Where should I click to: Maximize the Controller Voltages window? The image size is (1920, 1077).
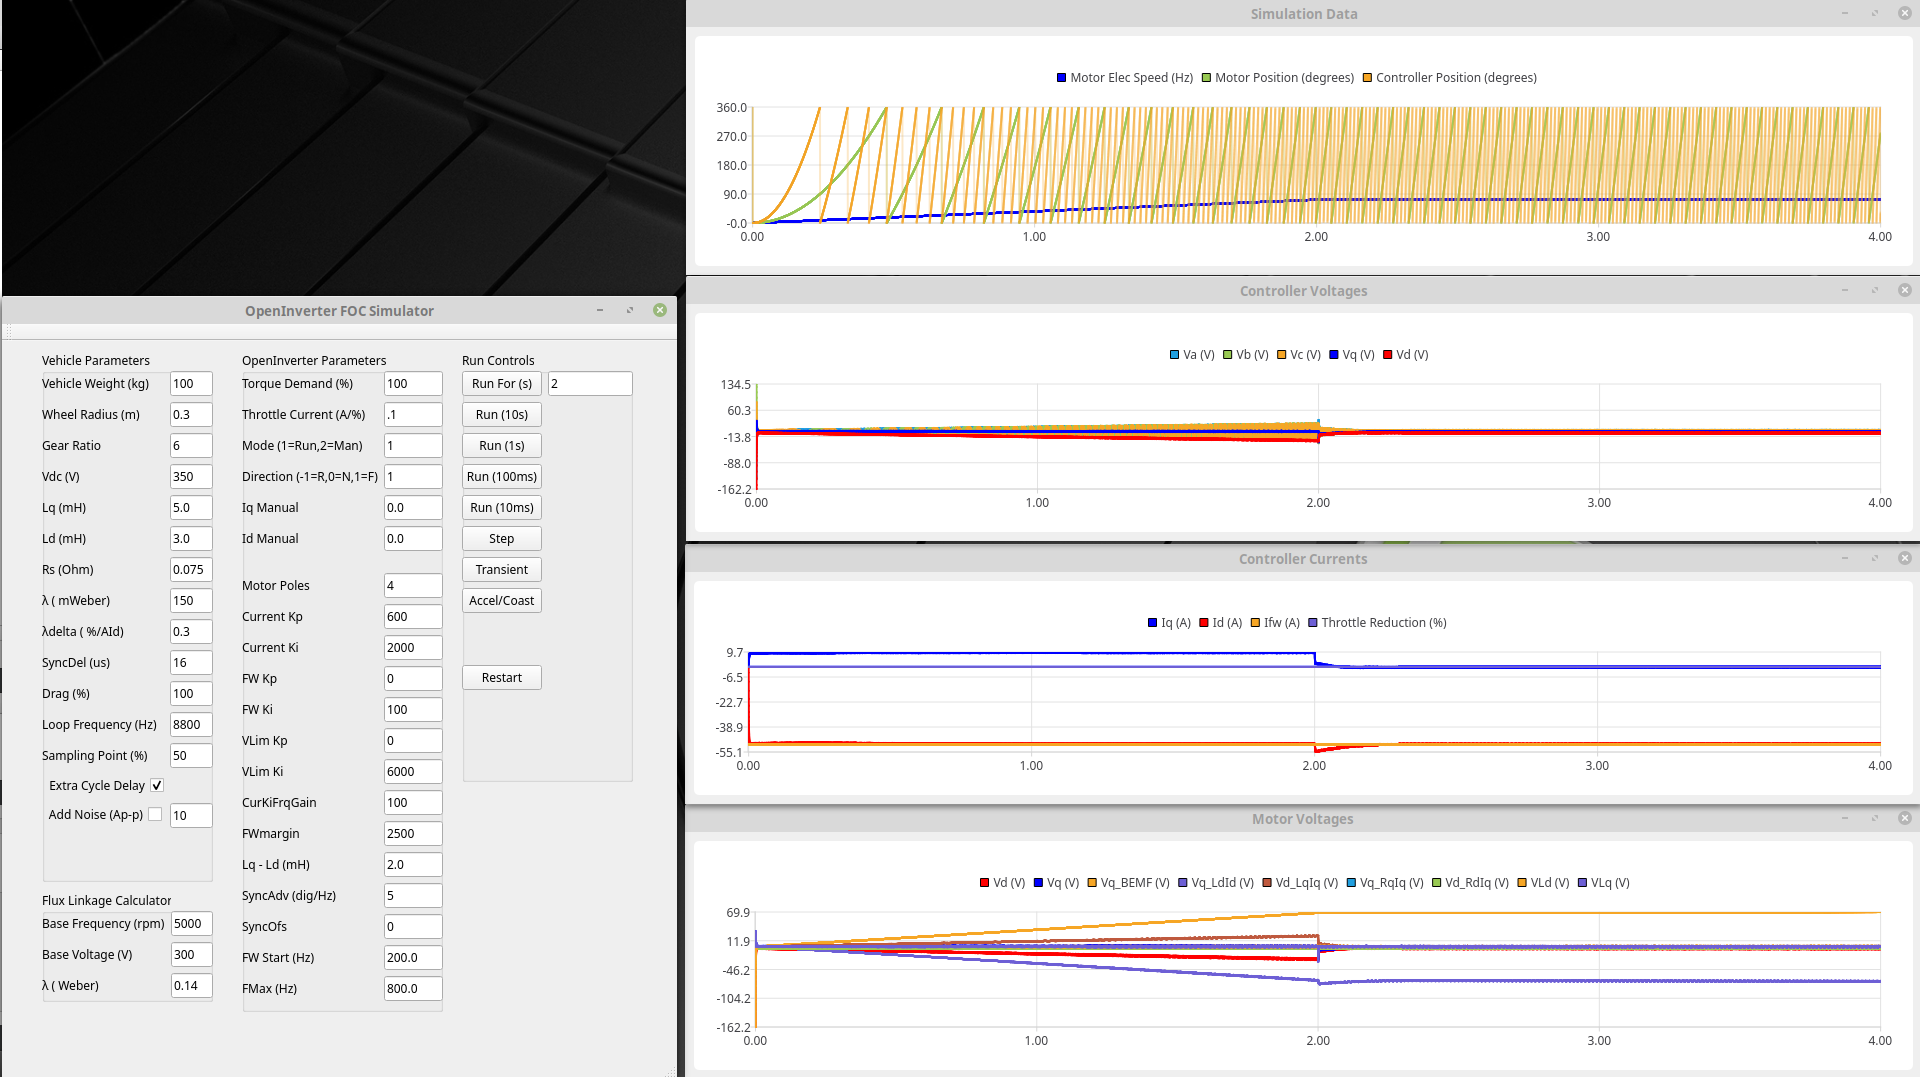point(1875,291)
